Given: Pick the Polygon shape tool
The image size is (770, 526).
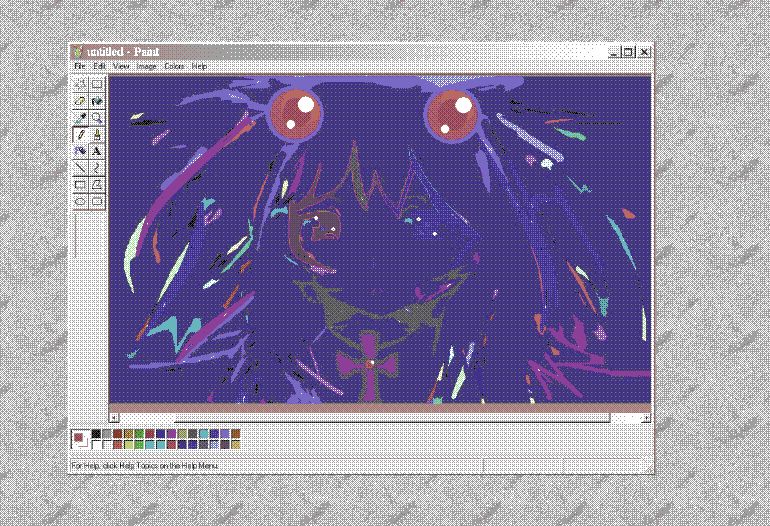Looking at the screenshot, I should pyautogui.click(x=97, y=185).
